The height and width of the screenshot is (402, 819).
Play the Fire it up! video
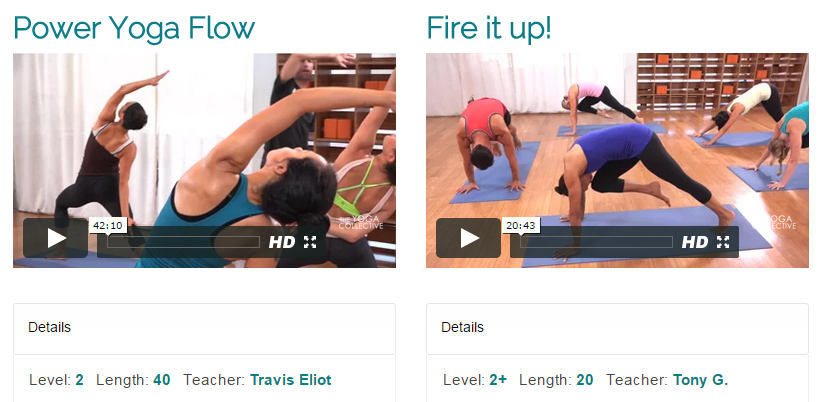(x=469, y=238)
